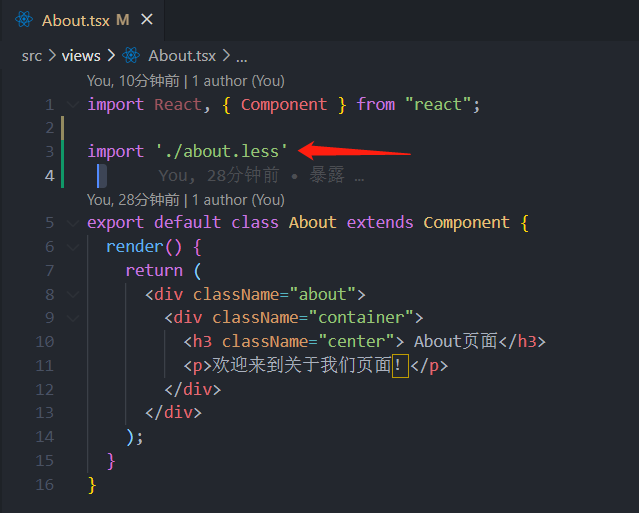Screen dimensions: 639x513
Task: Click line number 1 in the gutter
Action: tap(50, 105)
